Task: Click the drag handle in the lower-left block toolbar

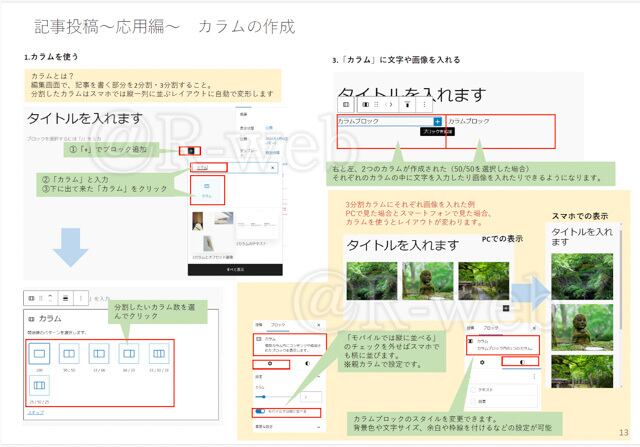Action: tap(40, 298)
